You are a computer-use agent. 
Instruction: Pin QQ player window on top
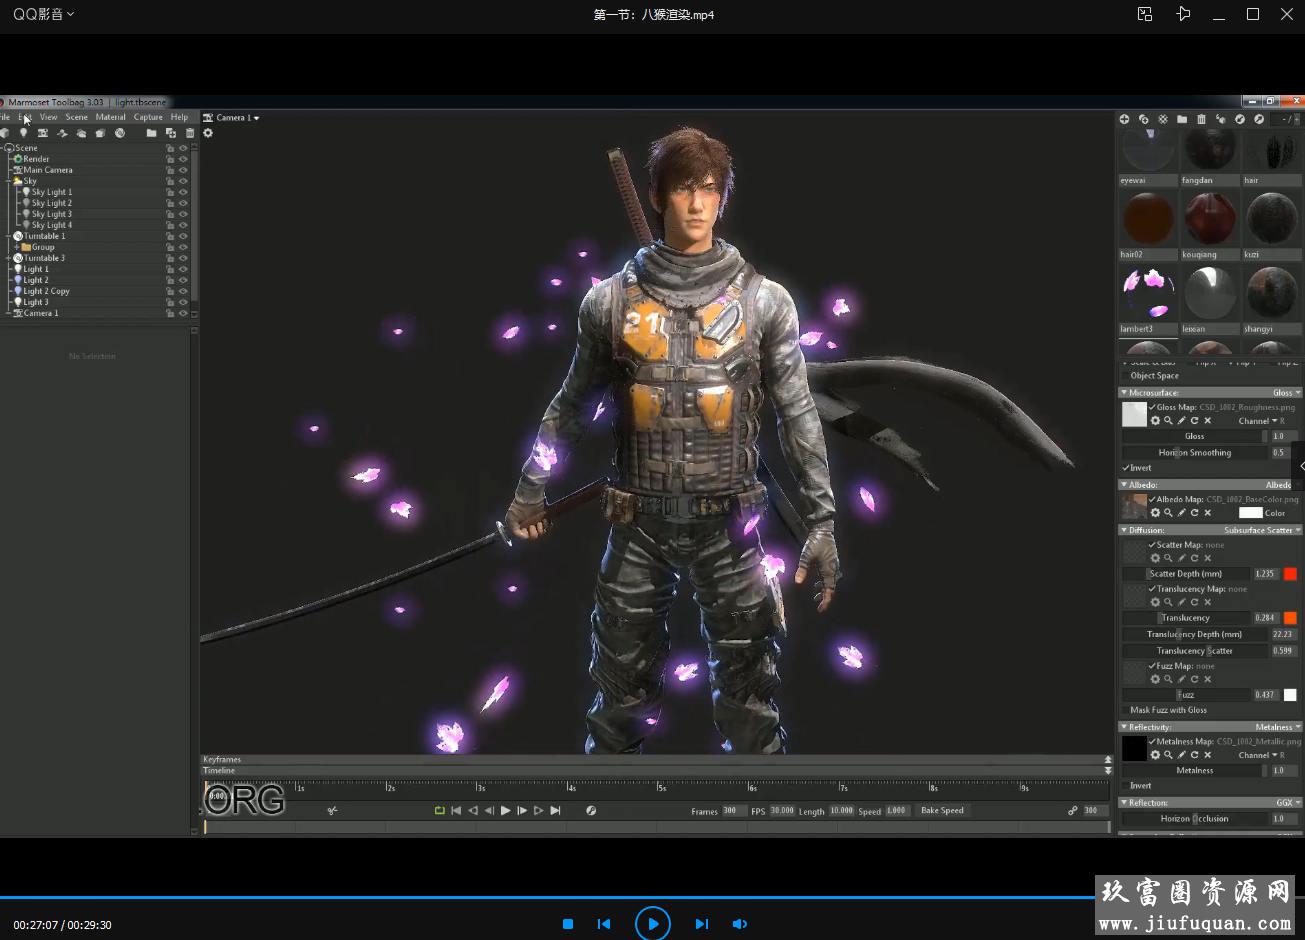point(1184,14)
